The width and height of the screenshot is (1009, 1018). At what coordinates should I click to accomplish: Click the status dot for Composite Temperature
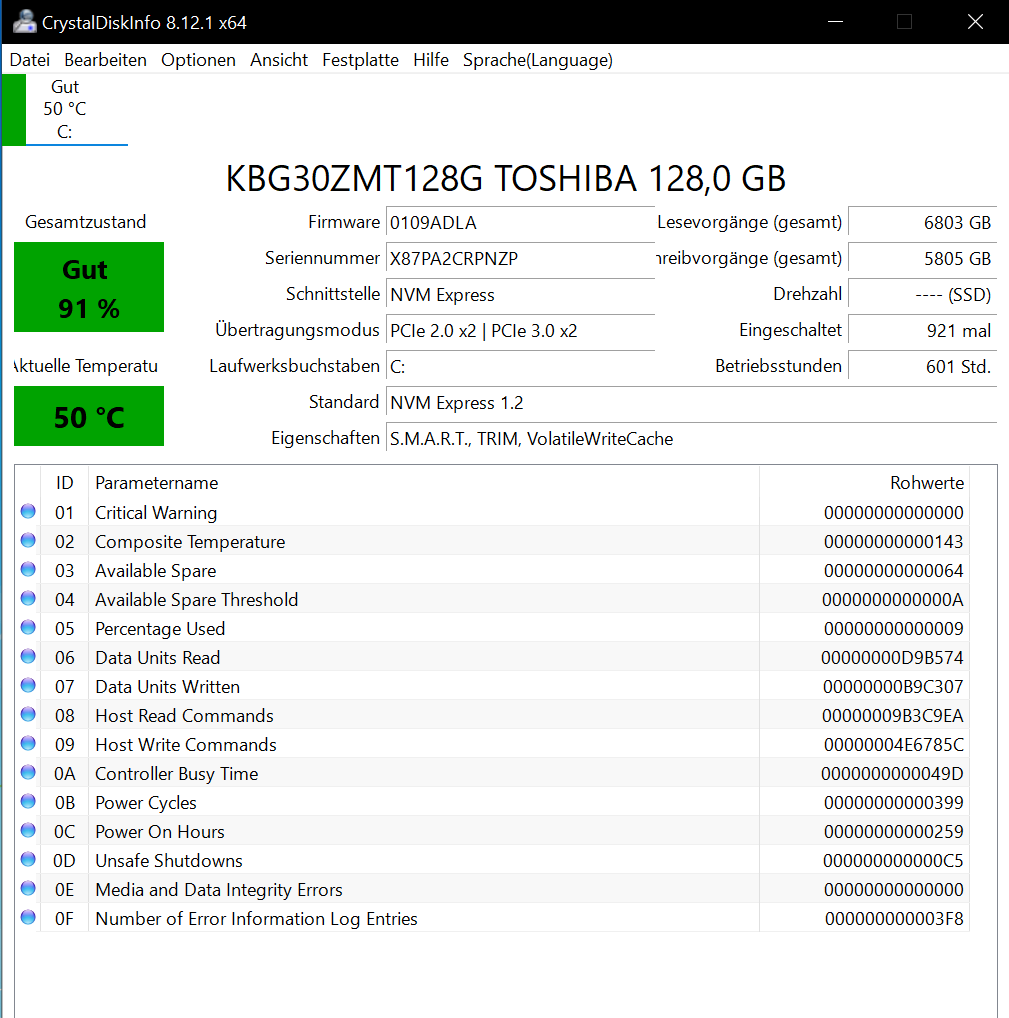click(x=28, y=540)
